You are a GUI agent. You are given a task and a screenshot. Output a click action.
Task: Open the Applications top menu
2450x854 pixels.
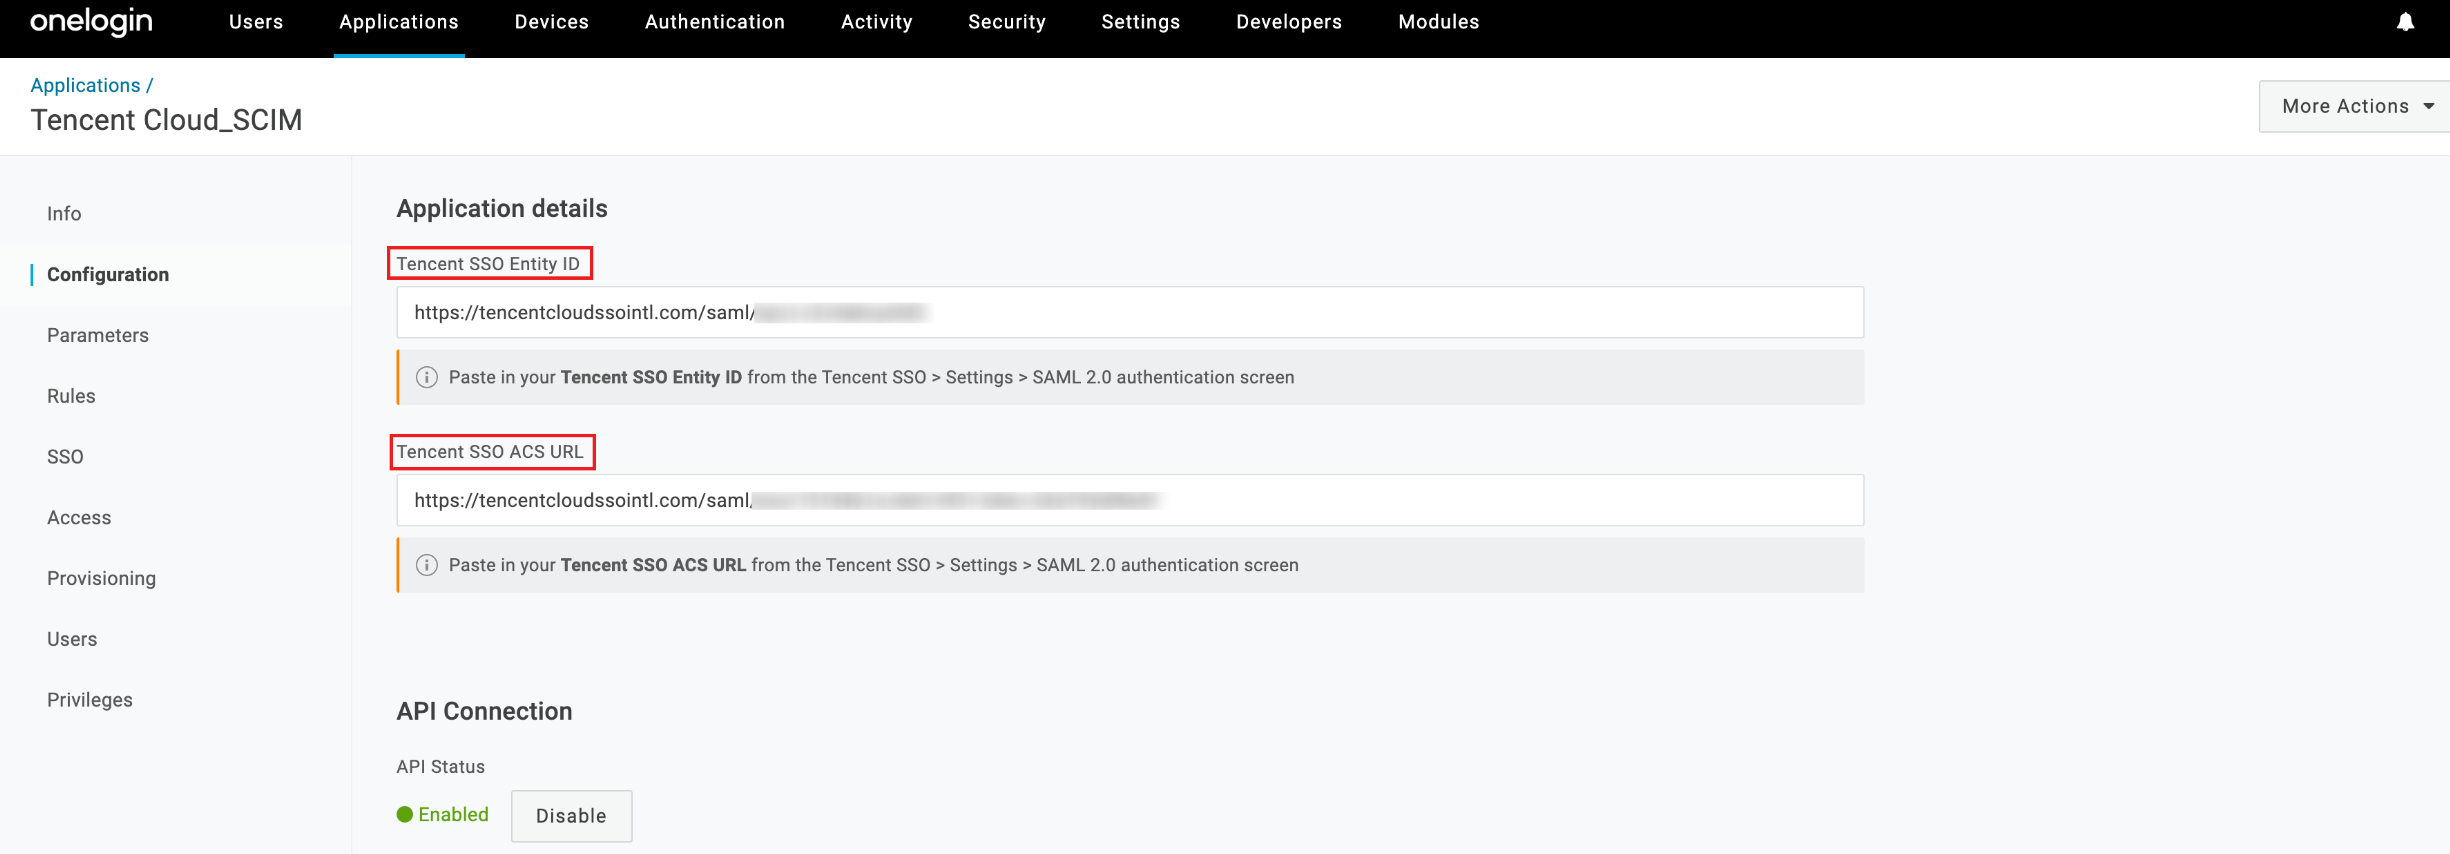(x=399, y=22)
